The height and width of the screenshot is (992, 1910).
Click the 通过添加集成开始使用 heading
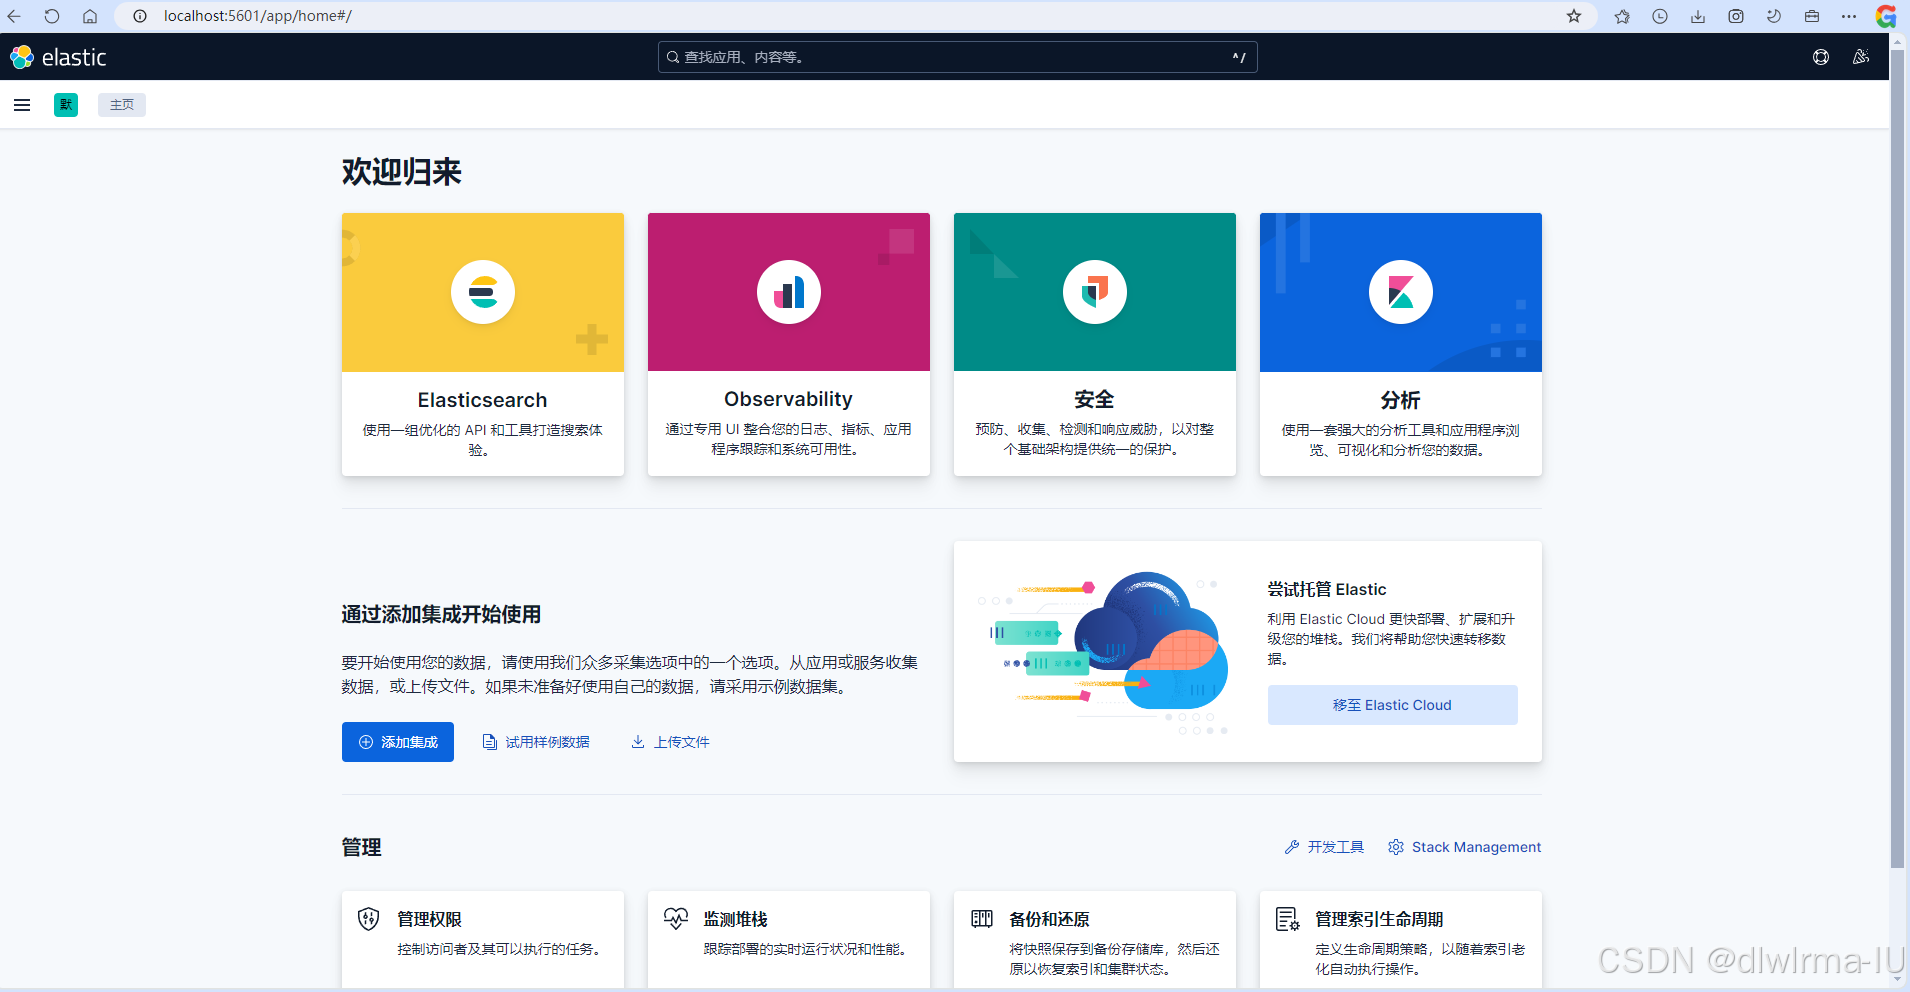tap(441, 614)
